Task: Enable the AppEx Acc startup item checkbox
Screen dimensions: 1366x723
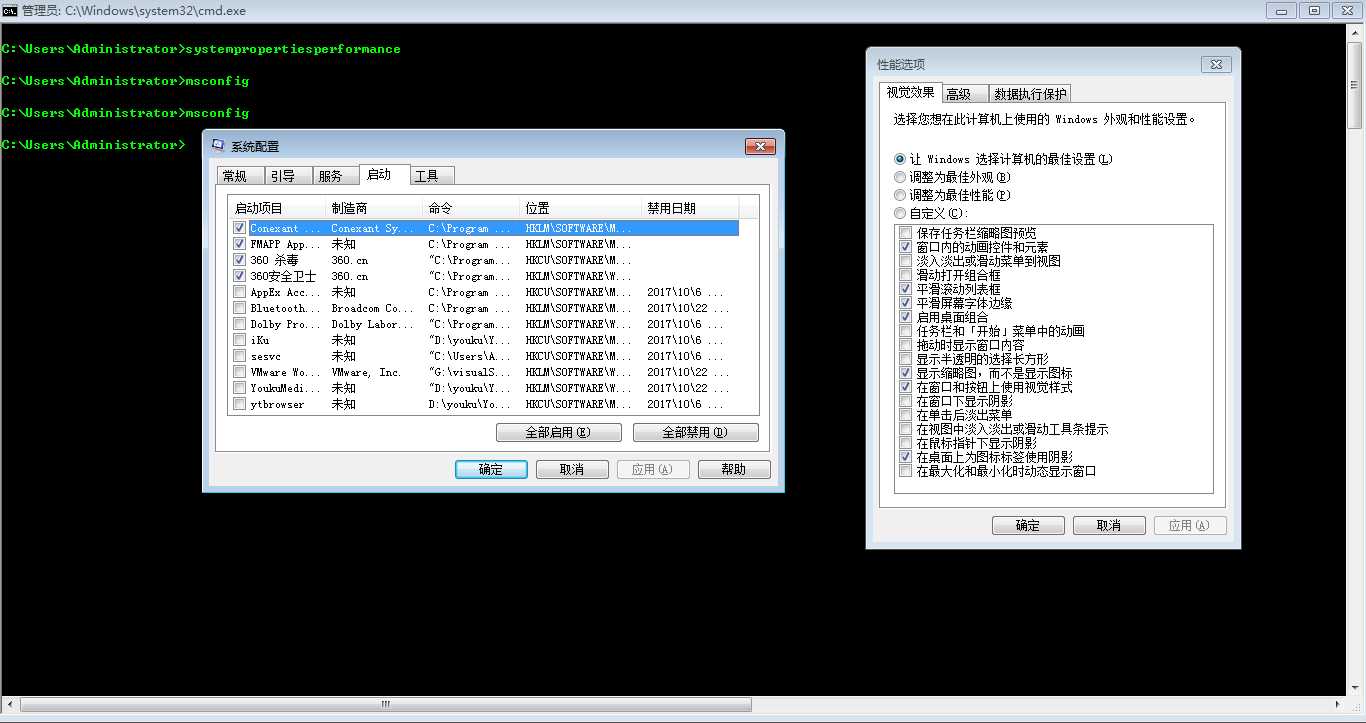Action: (239, 292)
